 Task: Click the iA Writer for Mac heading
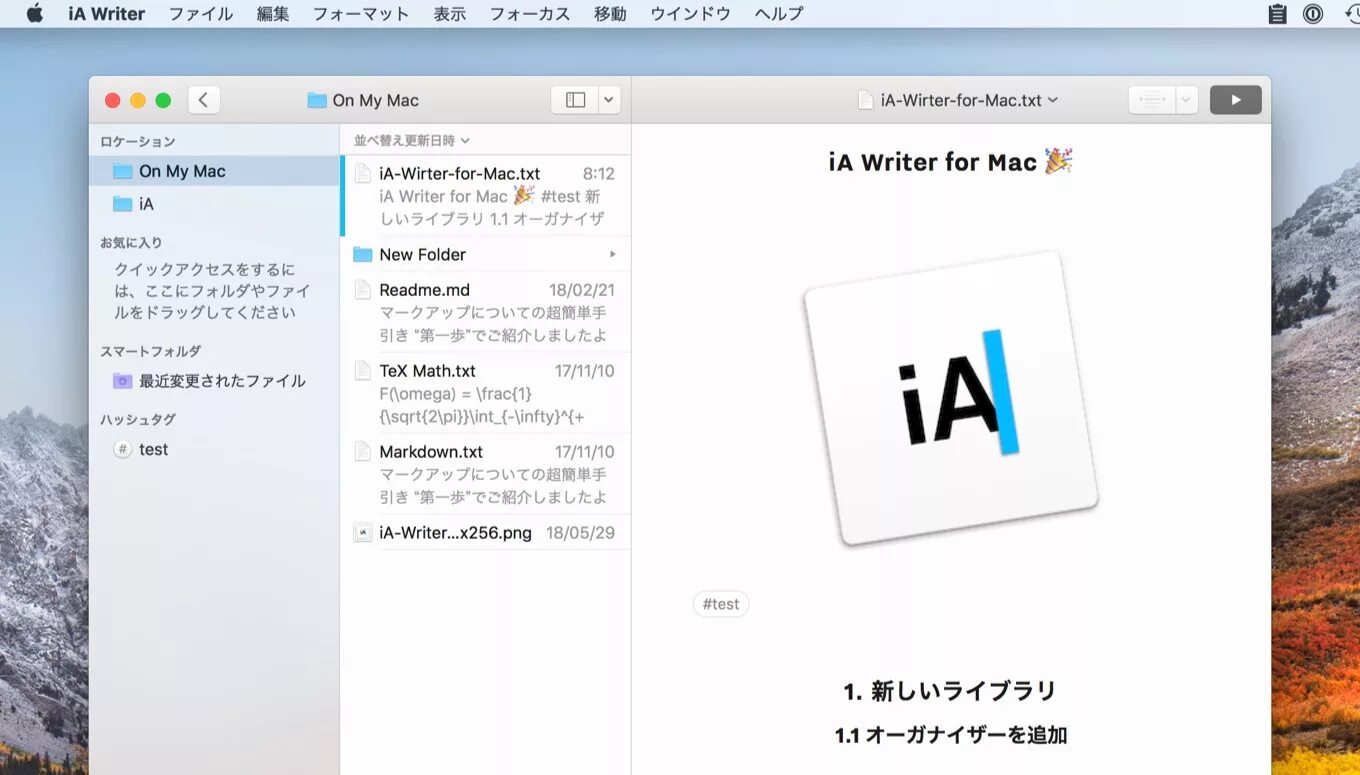point(951,161)
